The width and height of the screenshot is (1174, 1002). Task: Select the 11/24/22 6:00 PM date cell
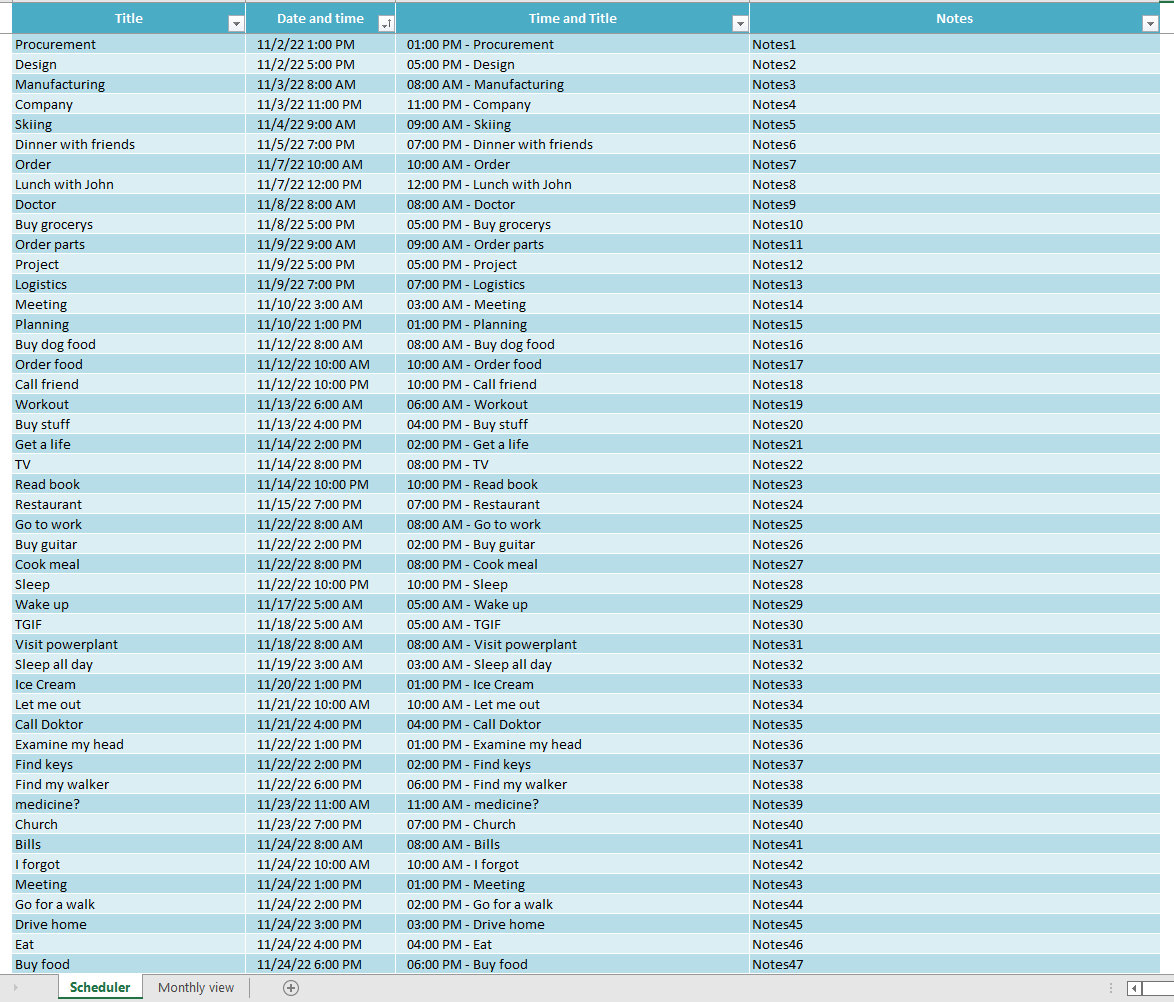coord(320,965)
